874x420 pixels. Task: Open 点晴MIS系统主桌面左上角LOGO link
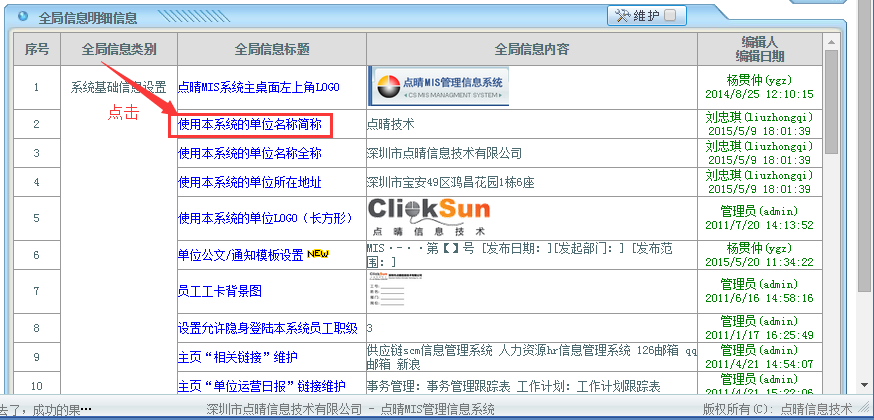tap(258, 87)
